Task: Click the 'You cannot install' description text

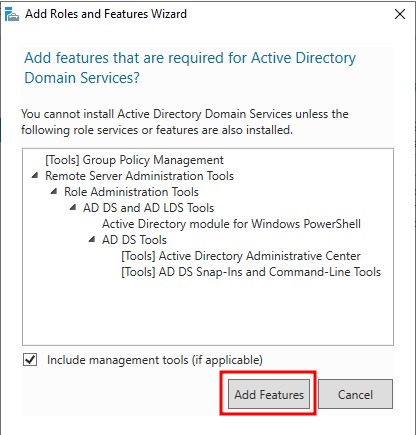Action: [185, 122]
